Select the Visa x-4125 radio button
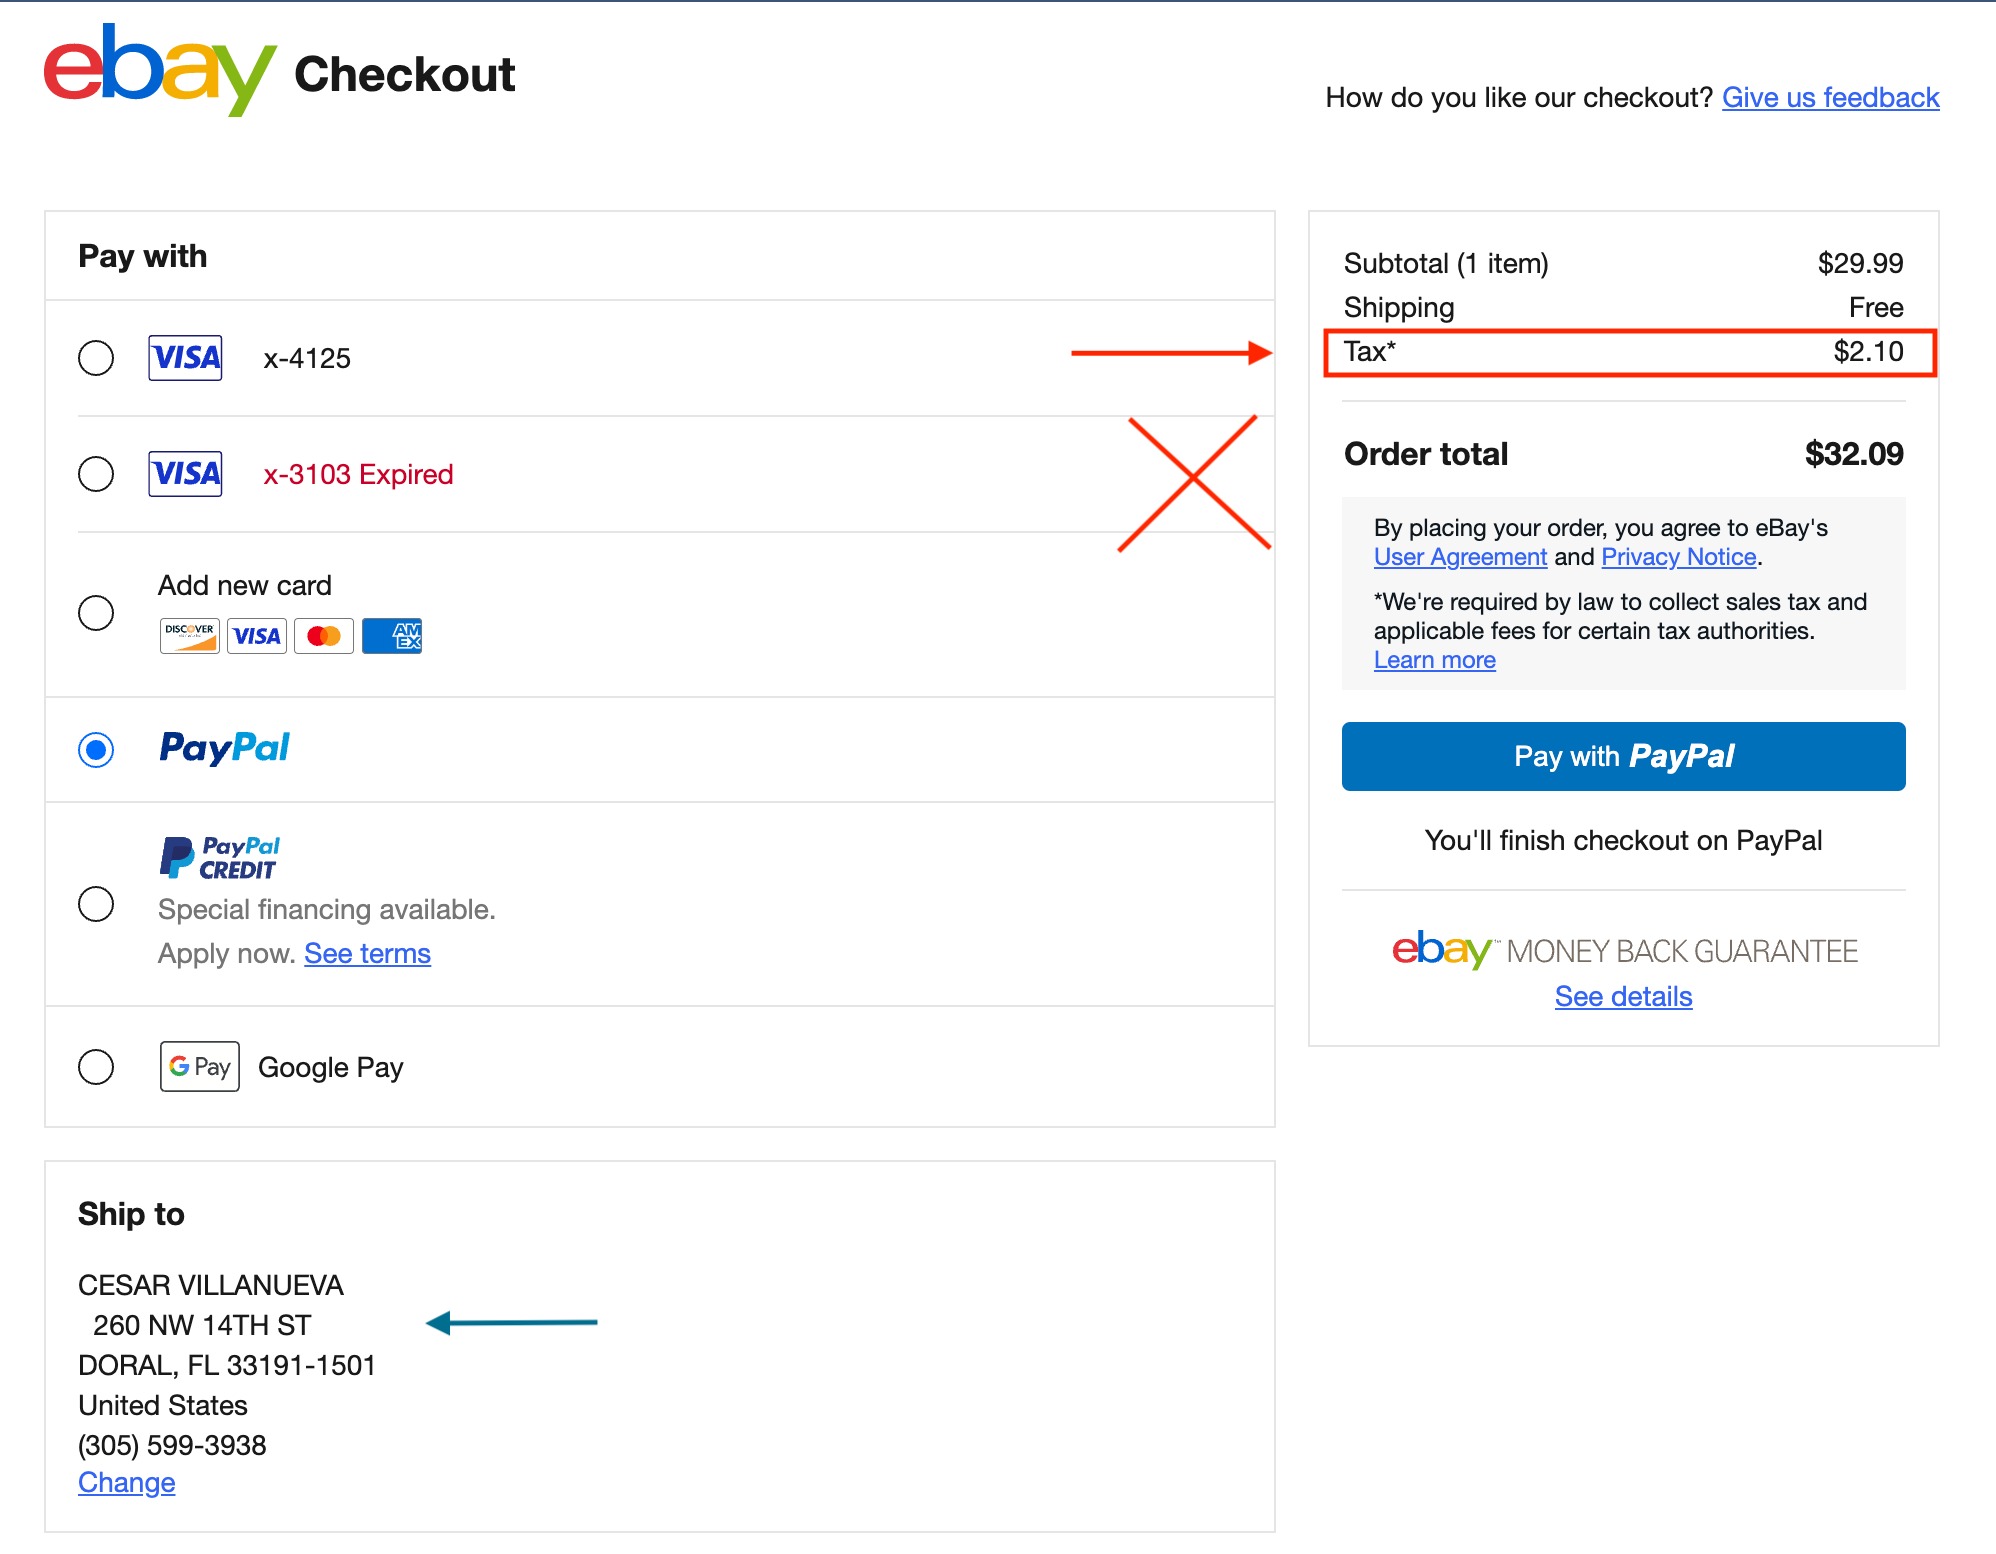The height and width of the screenshot is (1554, 1996). tap(96, 358)
